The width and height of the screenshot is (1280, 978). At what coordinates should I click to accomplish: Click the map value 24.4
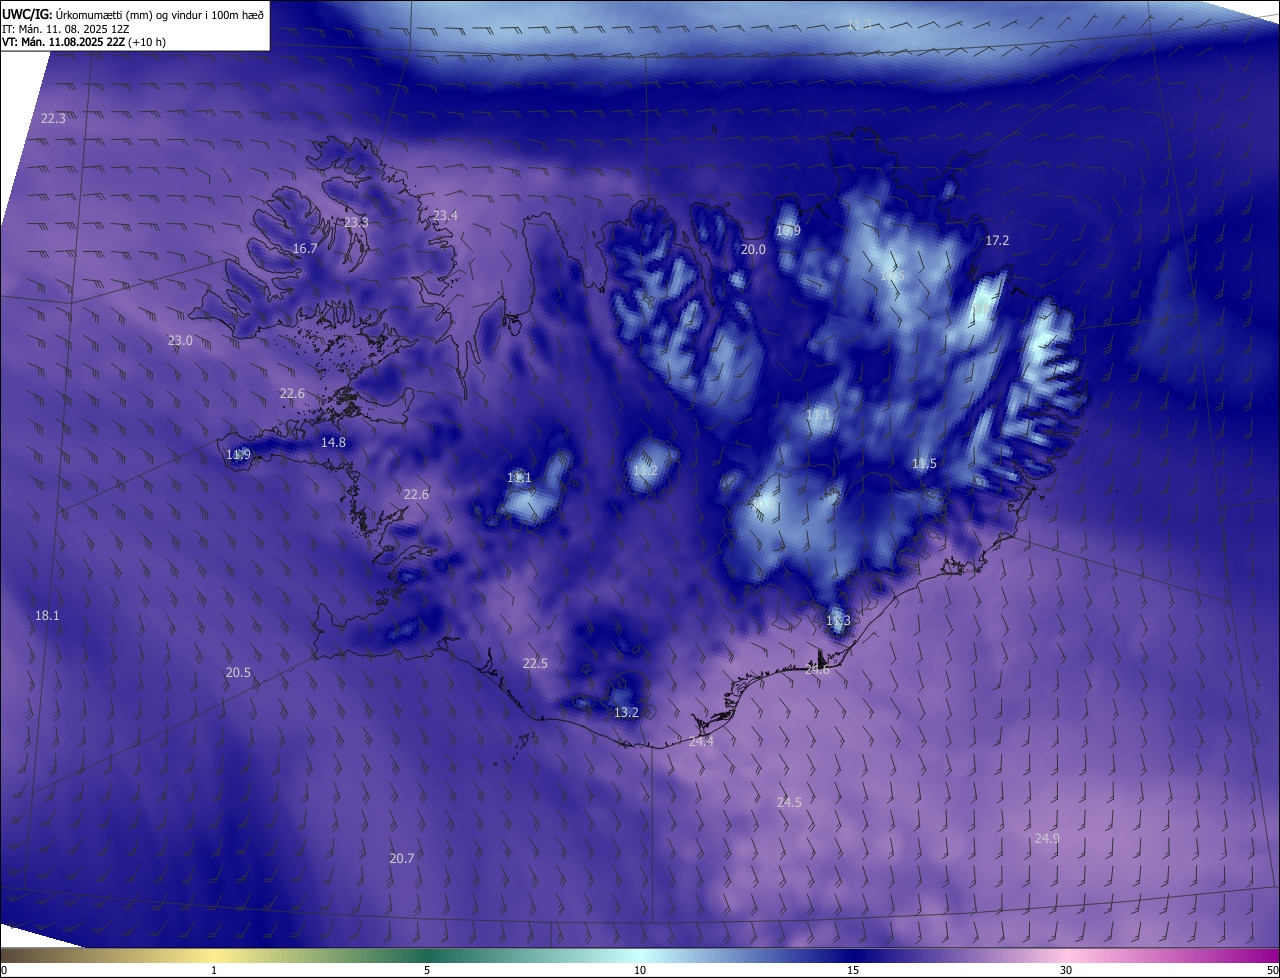pos(701,741)
